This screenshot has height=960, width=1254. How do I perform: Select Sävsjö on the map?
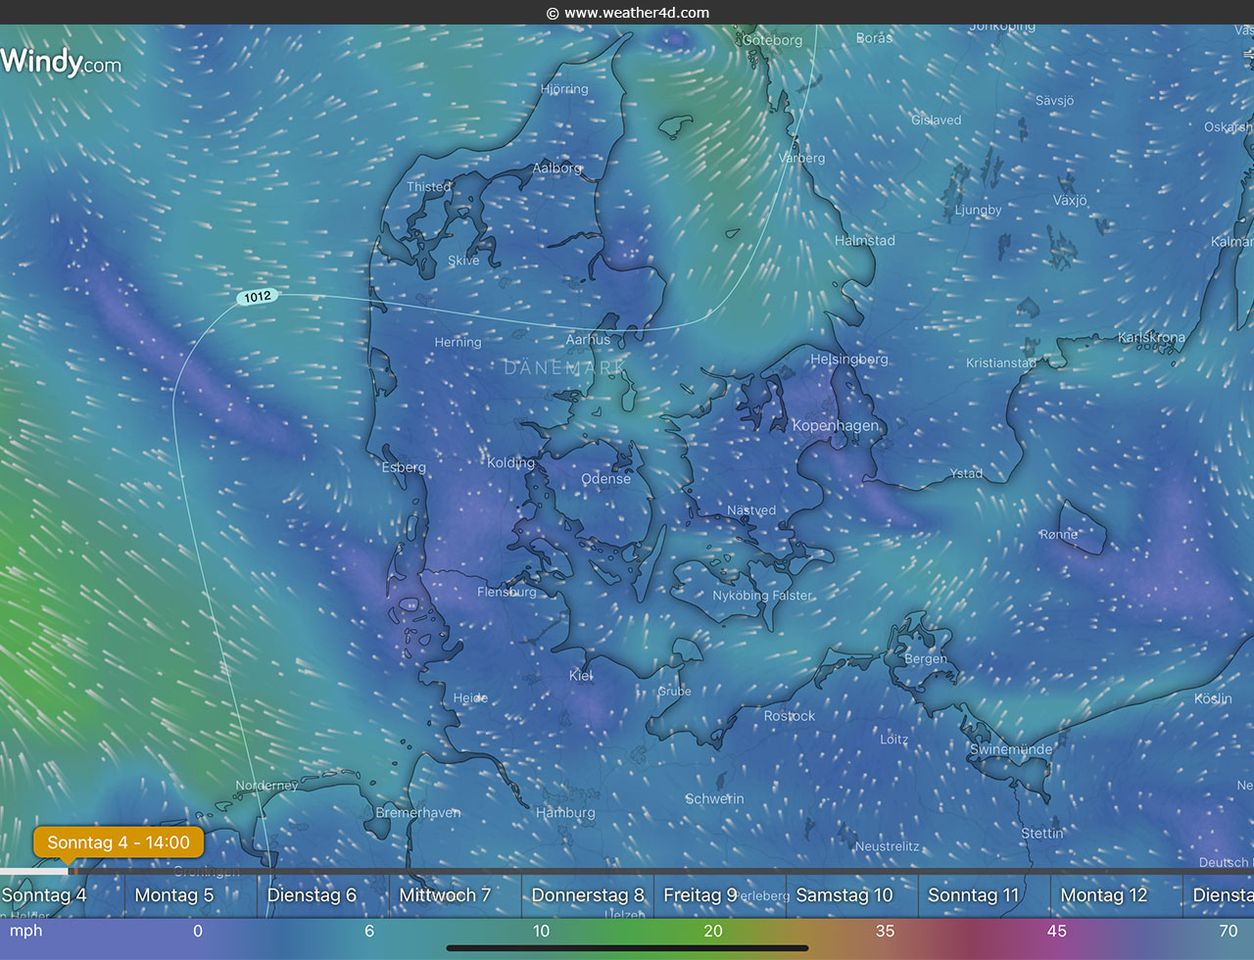tap(1055, 100)
